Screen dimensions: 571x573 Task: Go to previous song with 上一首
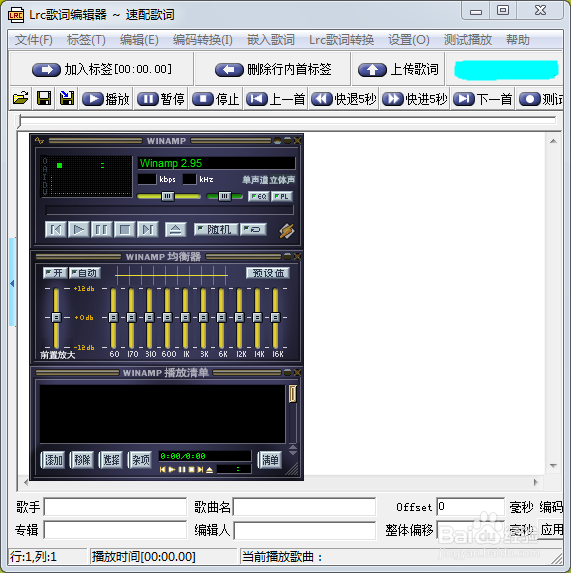coord(276,99)
